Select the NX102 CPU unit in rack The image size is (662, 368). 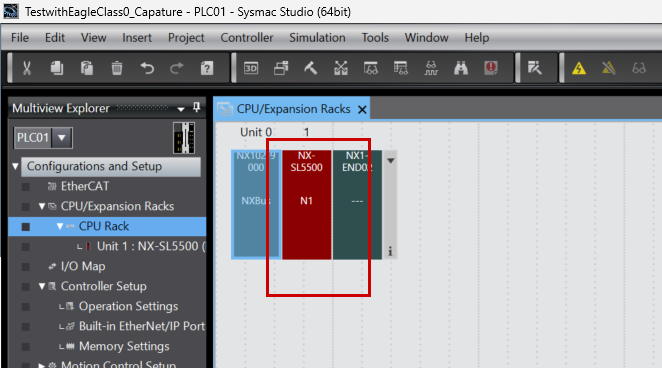coord(256,204)
